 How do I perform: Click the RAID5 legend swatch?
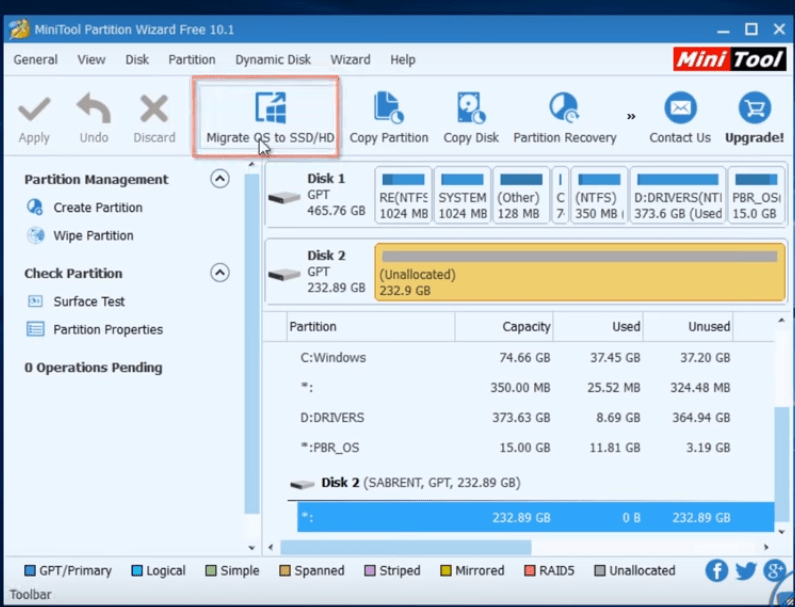[530, 571]
